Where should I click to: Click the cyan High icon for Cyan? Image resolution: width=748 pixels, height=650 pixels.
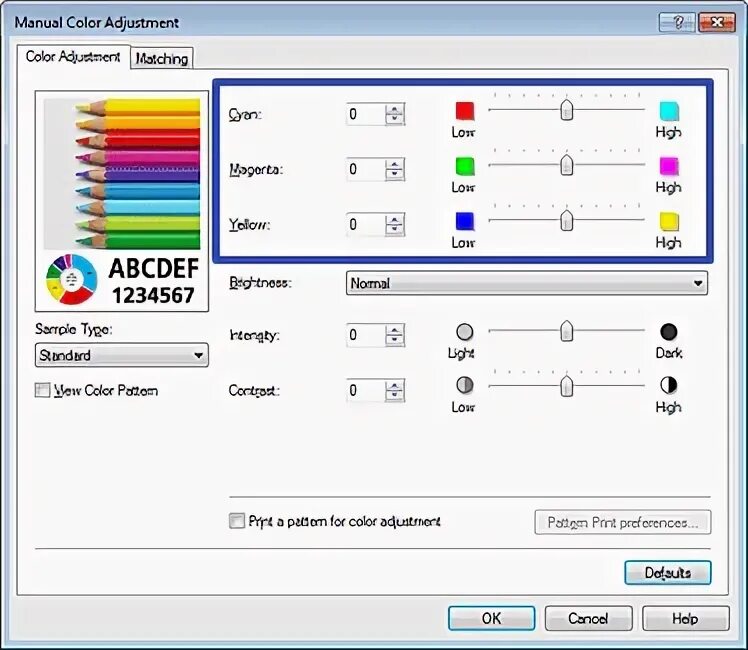tap(669, 111)
